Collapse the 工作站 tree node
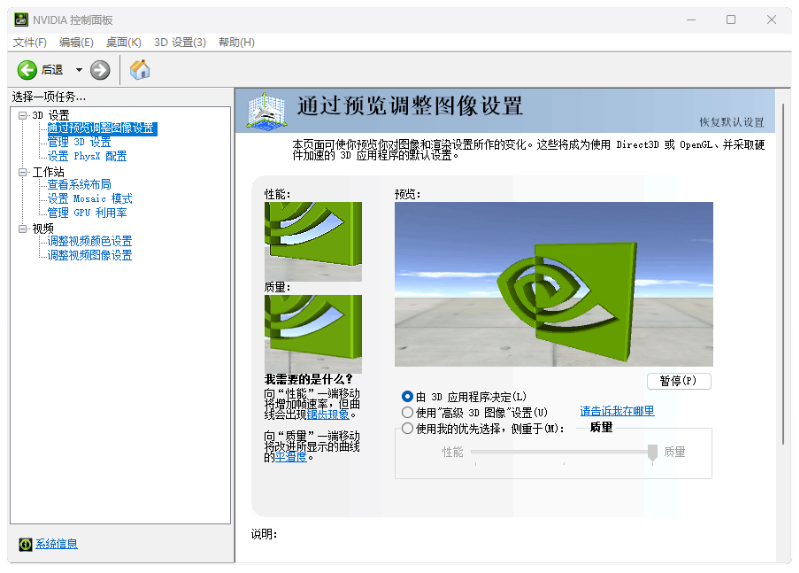799x573 pixels. click(23, 172)
